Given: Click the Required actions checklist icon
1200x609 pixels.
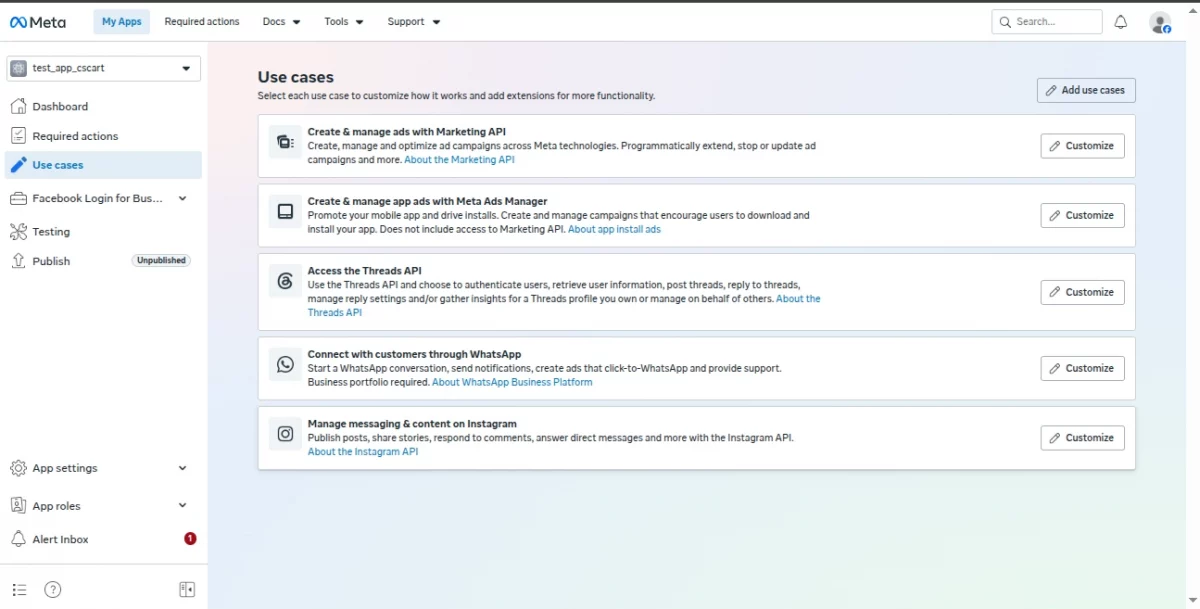Looking at the screenshot, I should pyautogui.click(x=18, y=136).
